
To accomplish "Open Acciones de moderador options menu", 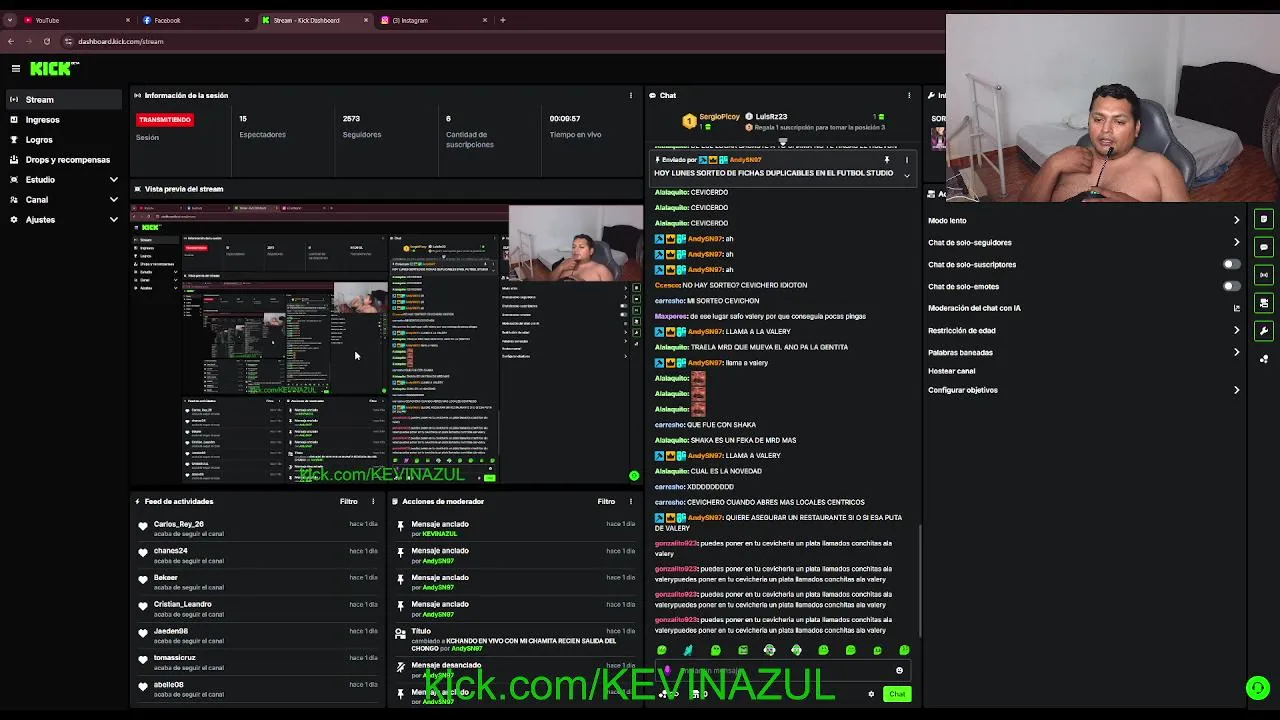I will (x=630, y=501).
